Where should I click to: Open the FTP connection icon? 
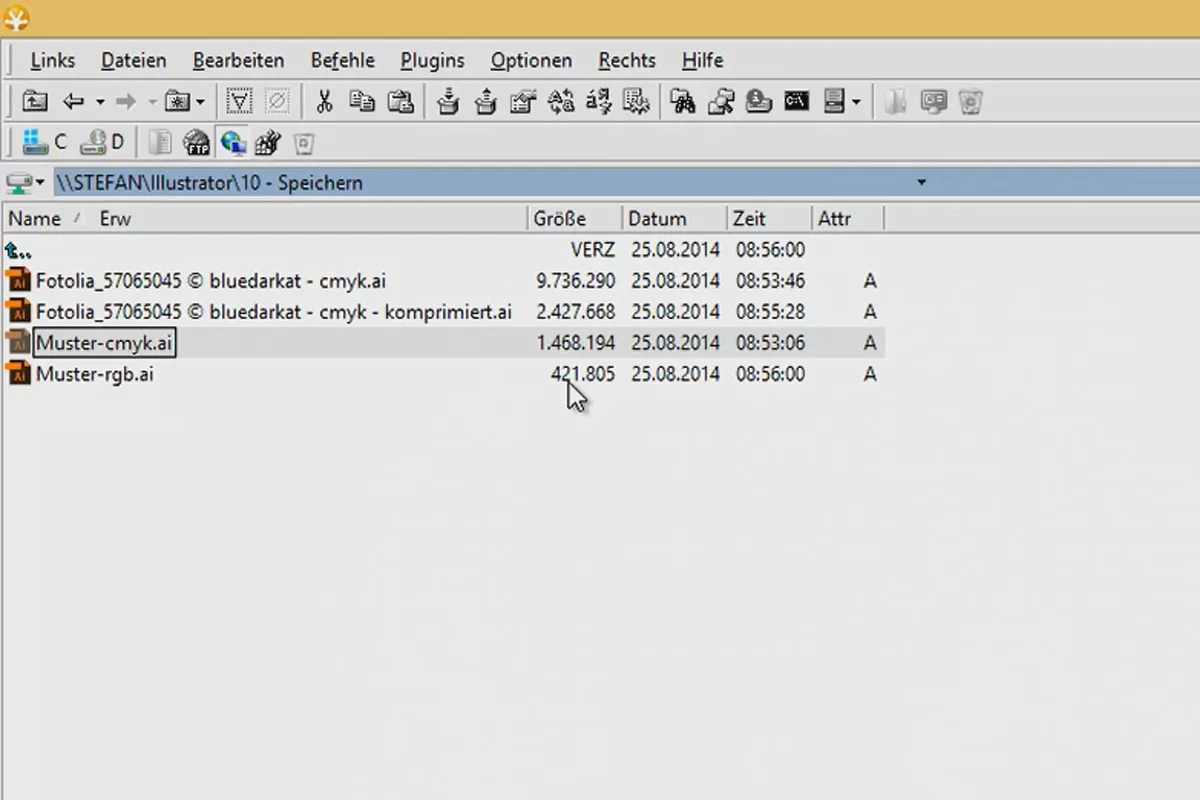click(x=197, y=143)
